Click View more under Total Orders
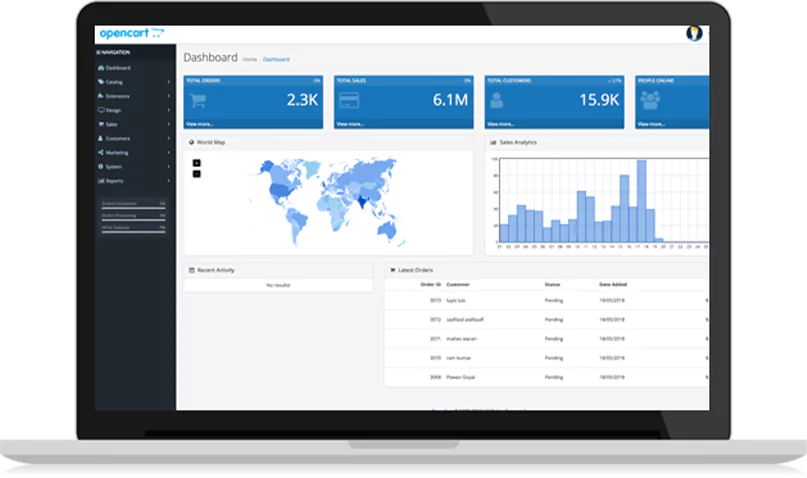The height and width of the screenshot is (478, 807). tap(198, 124)
